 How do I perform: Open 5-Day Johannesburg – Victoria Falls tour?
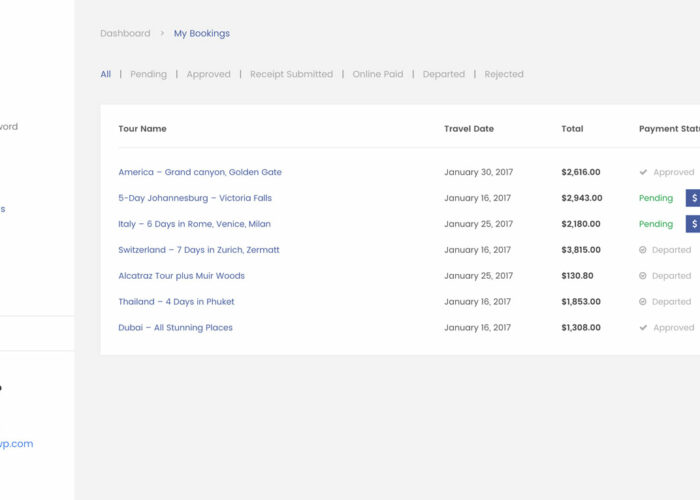click(195, 198)
